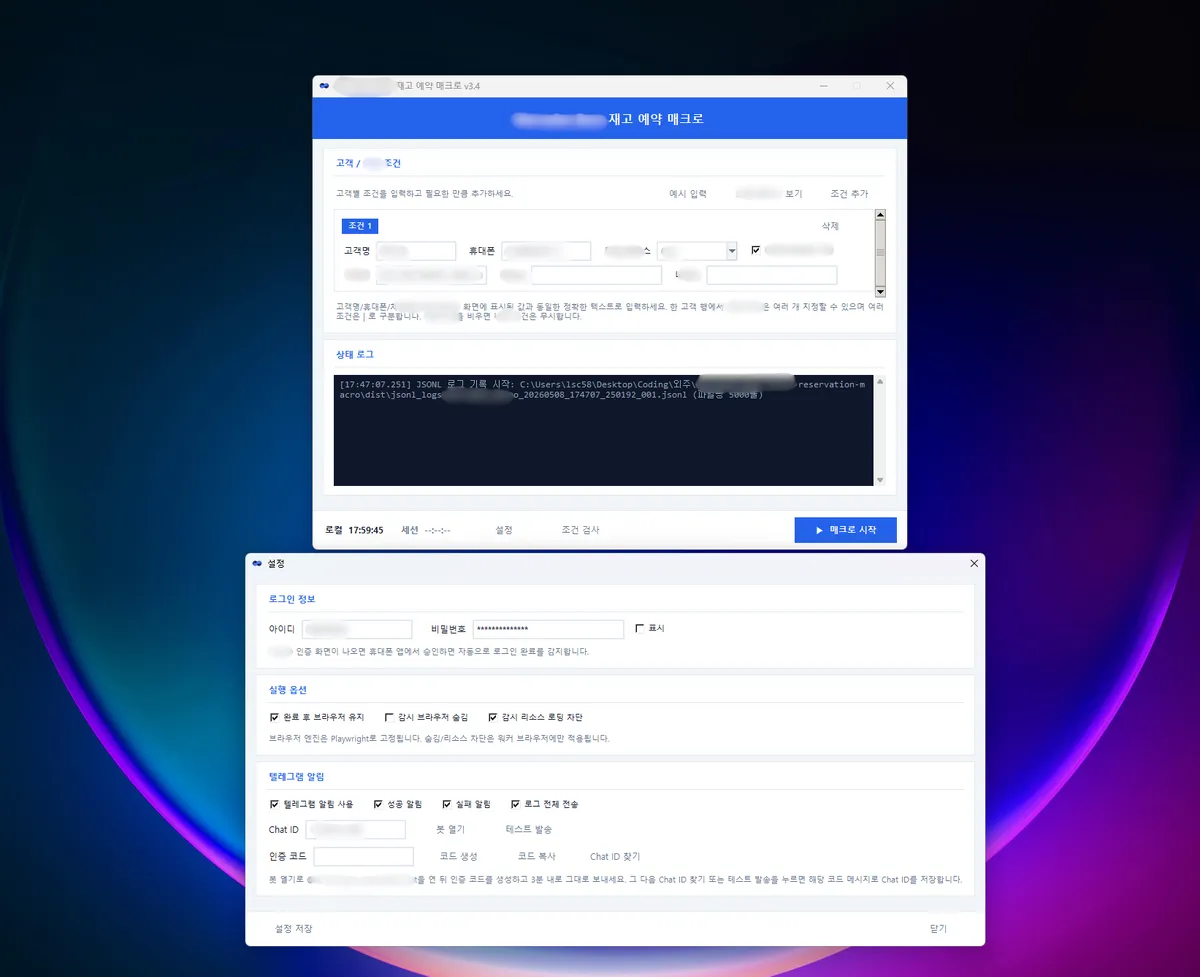The image size is (1200, 977).
Task: Focus the 인증 코드 input field
Action: [x=363, y=856]
